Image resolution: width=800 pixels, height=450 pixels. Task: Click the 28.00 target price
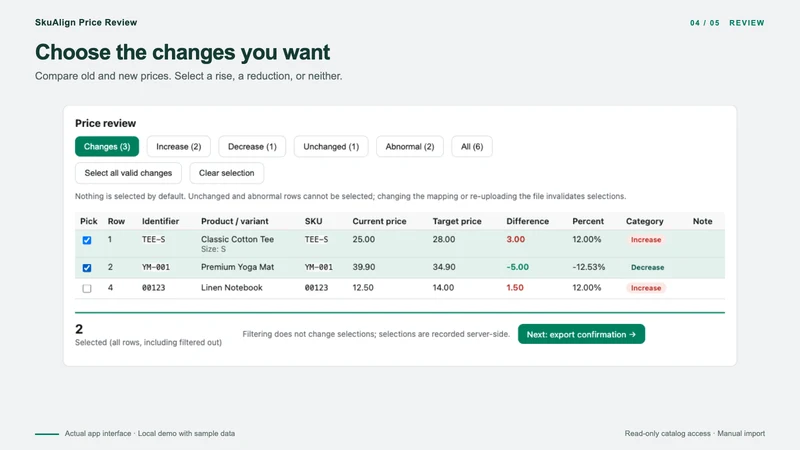pyautogui.click(x=444, y=239)
